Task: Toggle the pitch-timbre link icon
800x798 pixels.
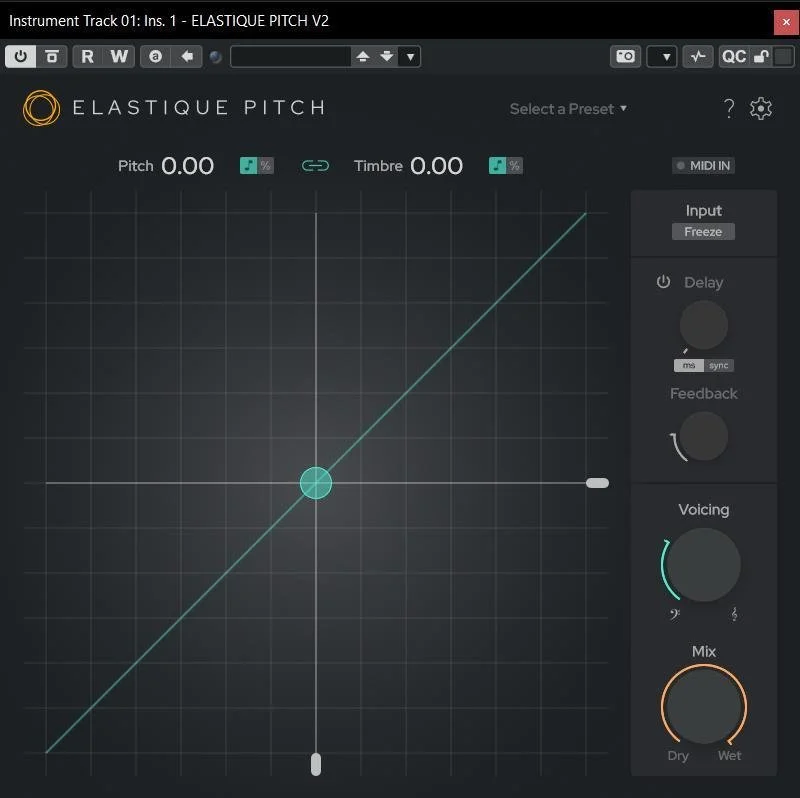Action: (x=315, y=166)
